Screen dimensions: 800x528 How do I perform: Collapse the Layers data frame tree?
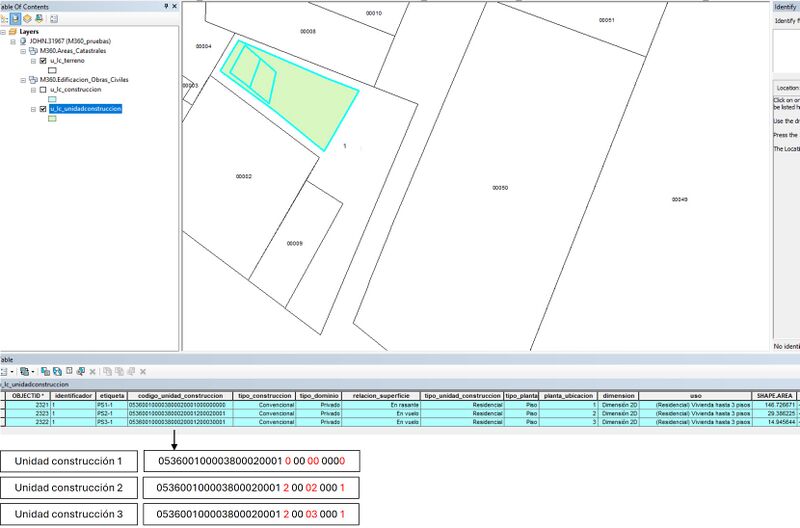[x=3, y=32]
